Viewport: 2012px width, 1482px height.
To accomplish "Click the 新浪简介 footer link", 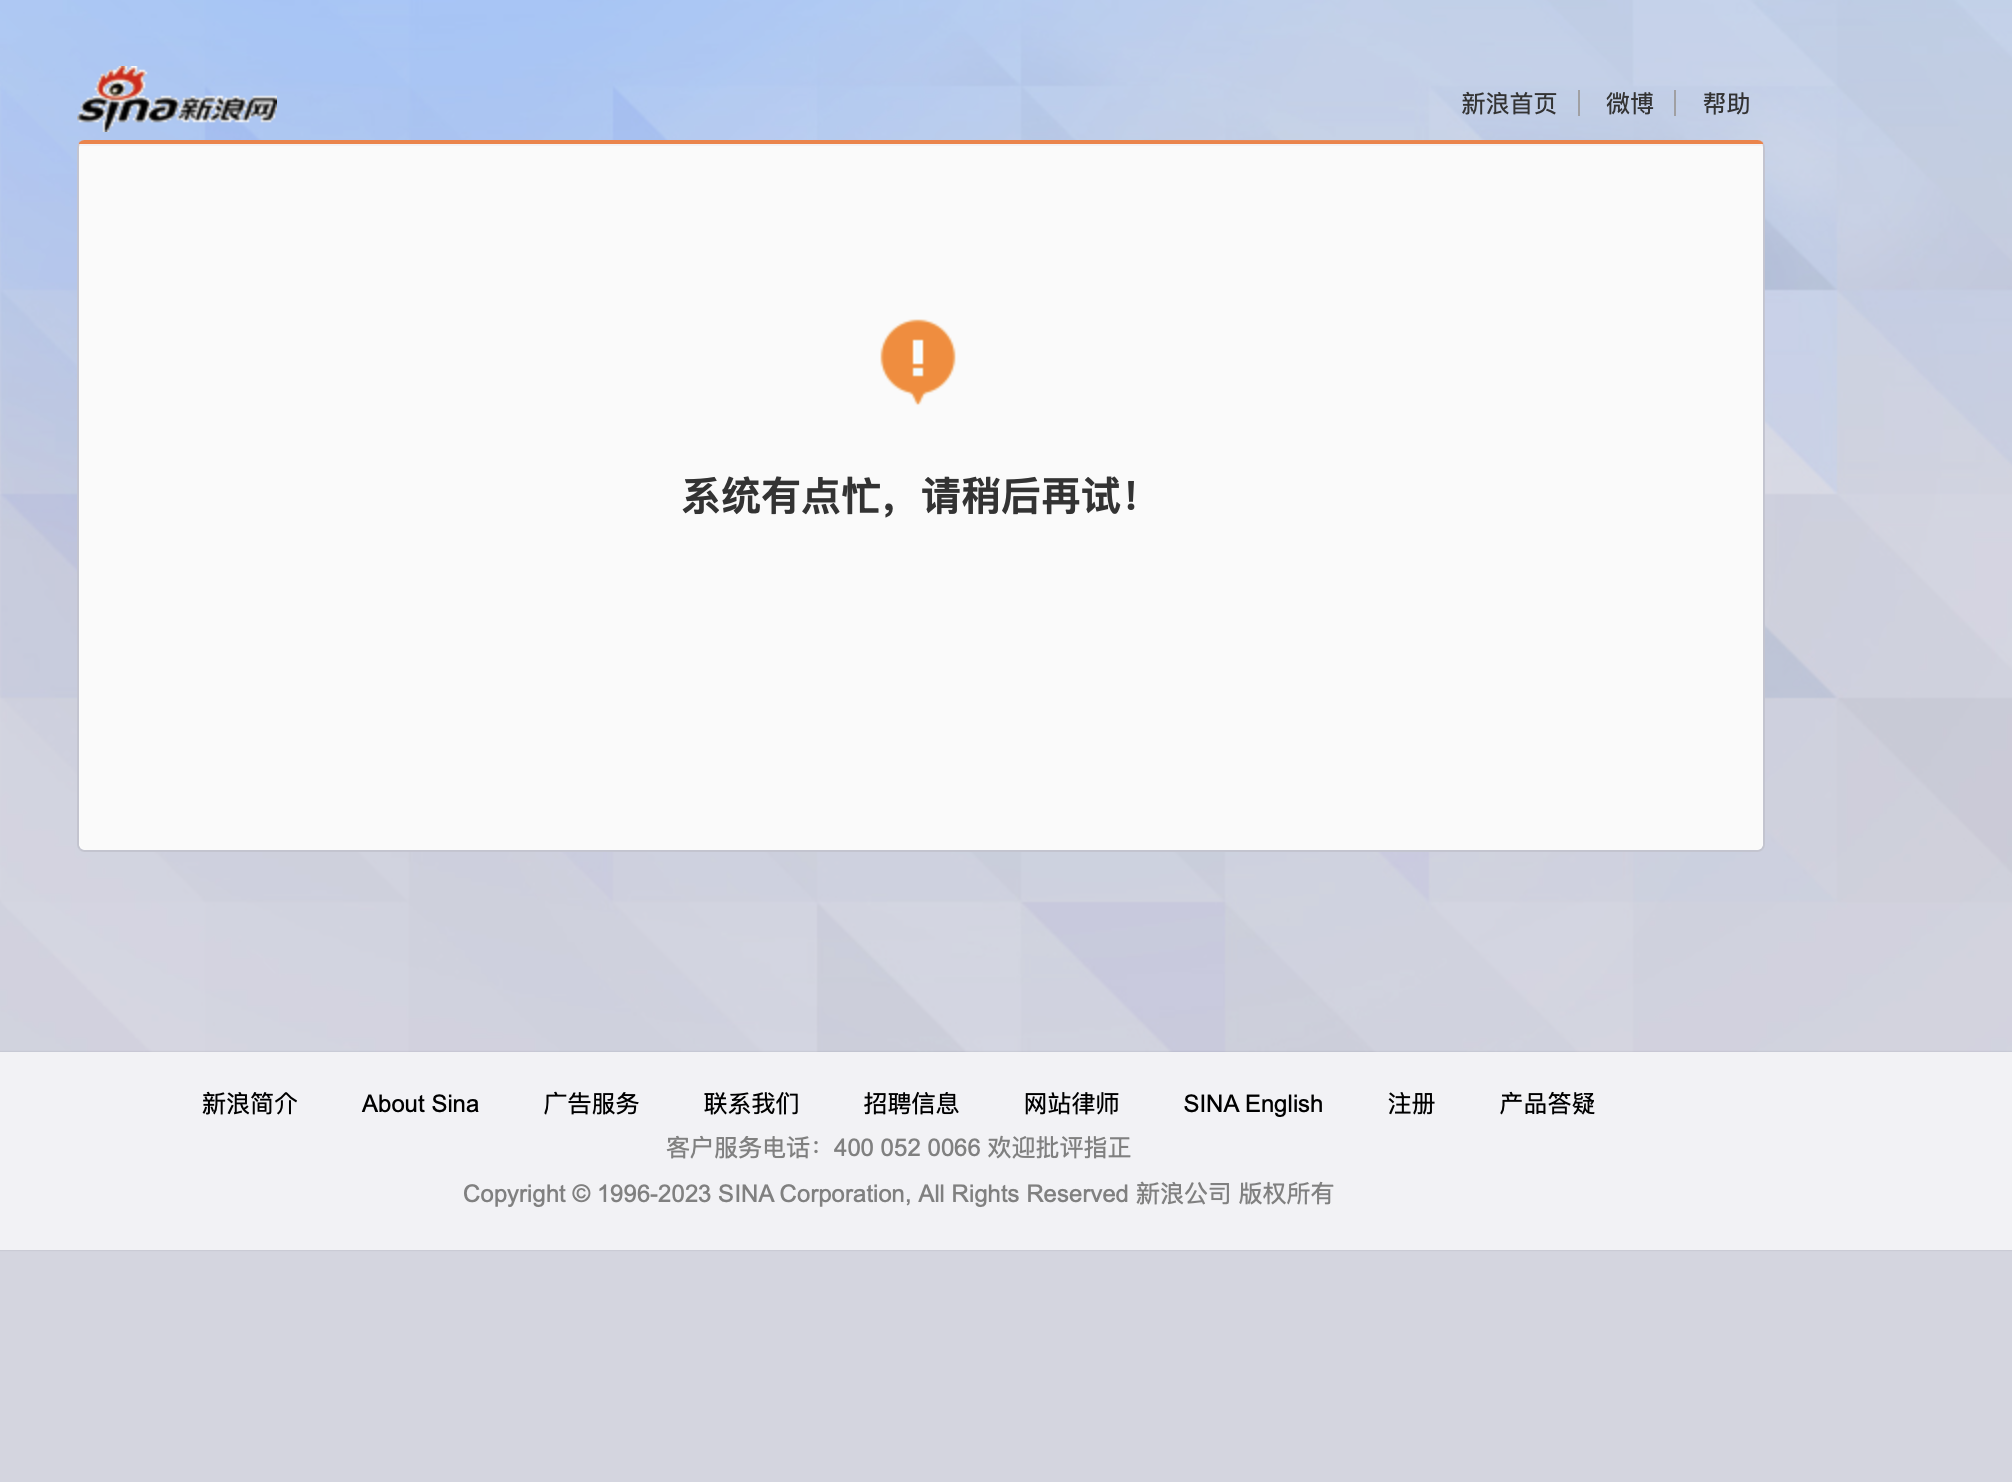I will 249,1104.
